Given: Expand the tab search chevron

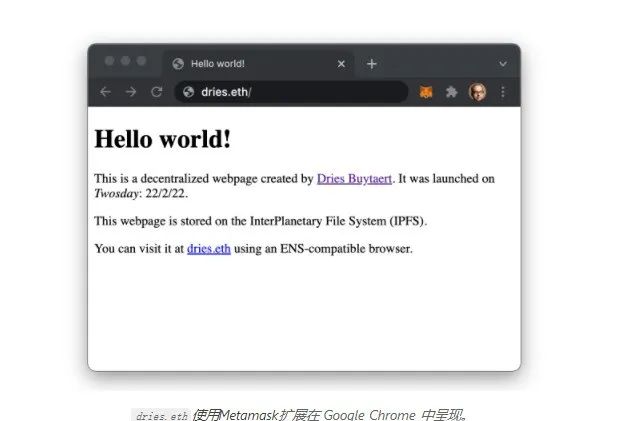Looking at the screenshot, I should (x=503, y=64).
